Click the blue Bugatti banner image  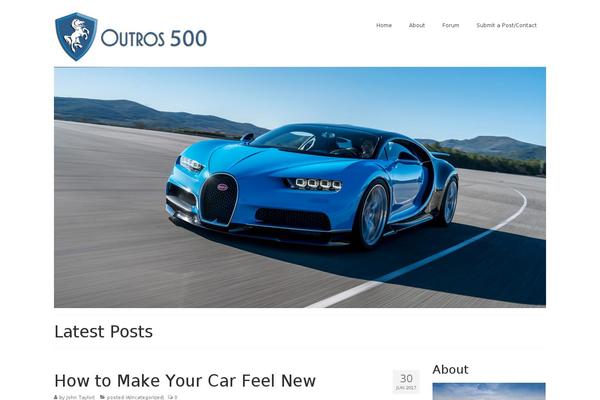(300, 188)
